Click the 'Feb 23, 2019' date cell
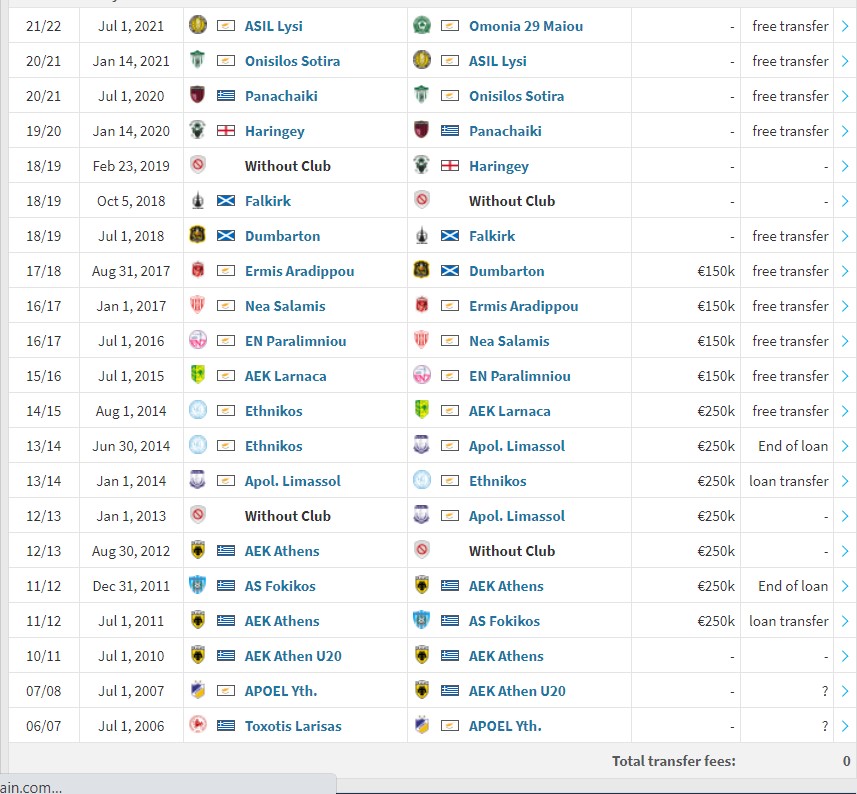 click(131, 166)
